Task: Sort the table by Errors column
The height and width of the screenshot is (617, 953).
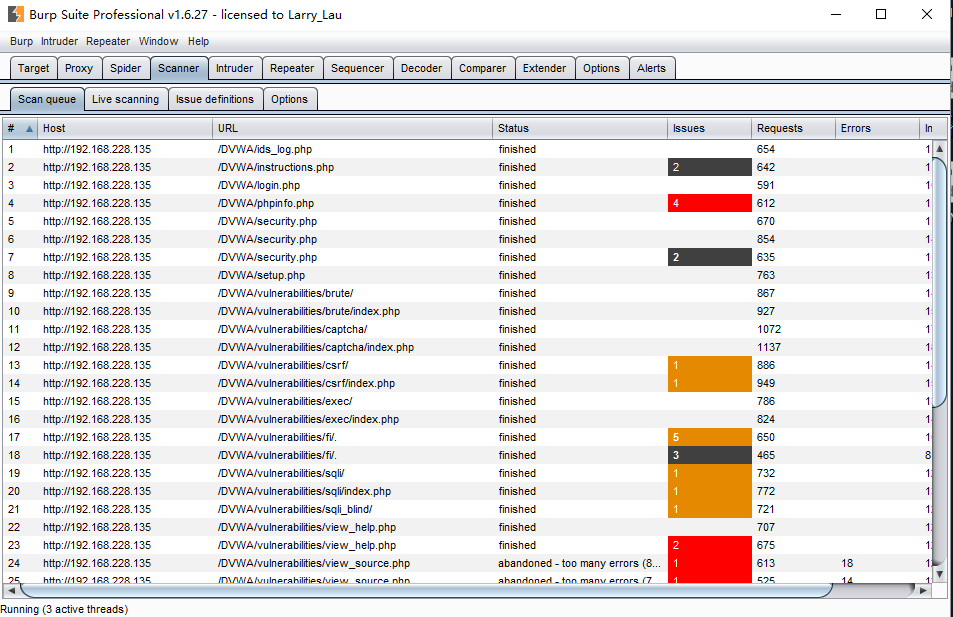Action: 877,128
